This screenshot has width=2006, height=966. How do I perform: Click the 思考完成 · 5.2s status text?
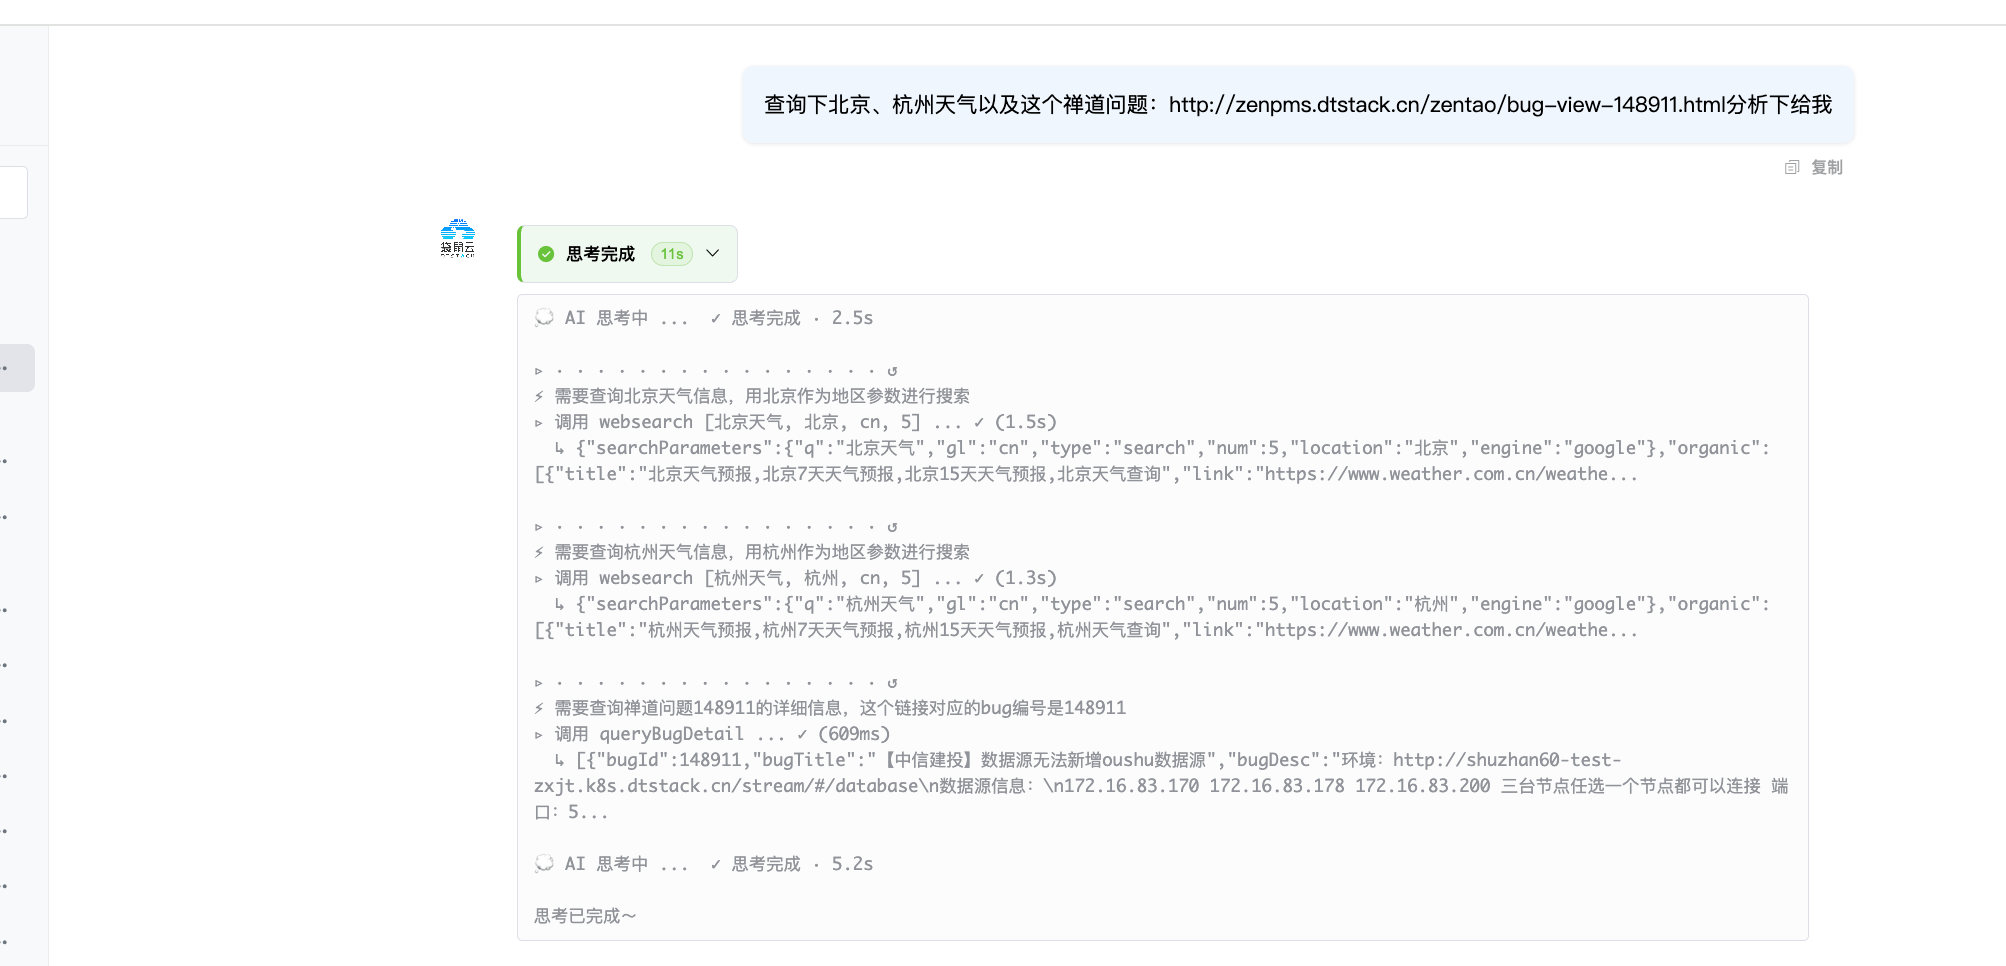point(802,864)
